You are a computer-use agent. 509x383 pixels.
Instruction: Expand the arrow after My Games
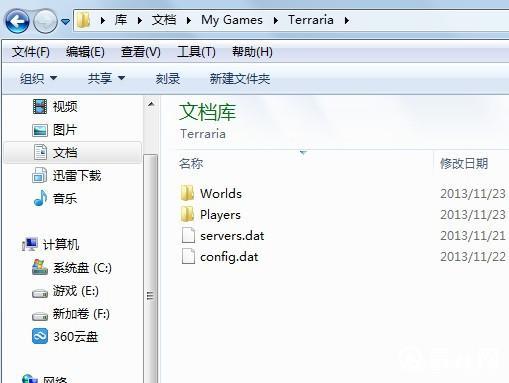276,21
